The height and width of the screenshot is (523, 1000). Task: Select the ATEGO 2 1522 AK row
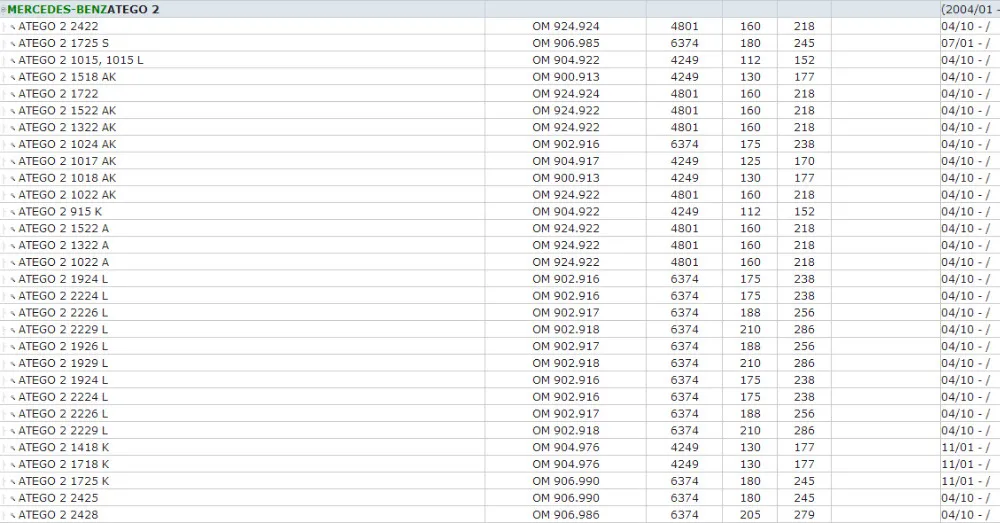point(500,110)
